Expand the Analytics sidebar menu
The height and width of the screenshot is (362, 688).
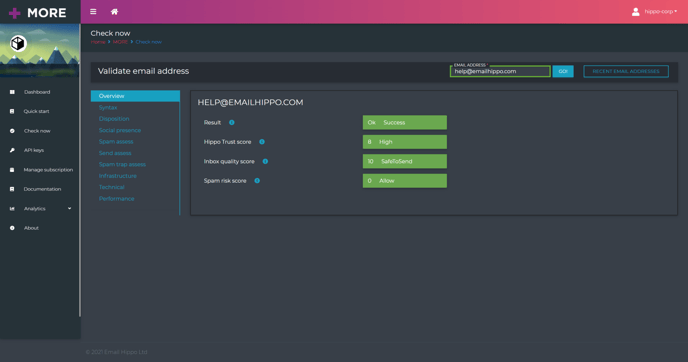(40, 208)
